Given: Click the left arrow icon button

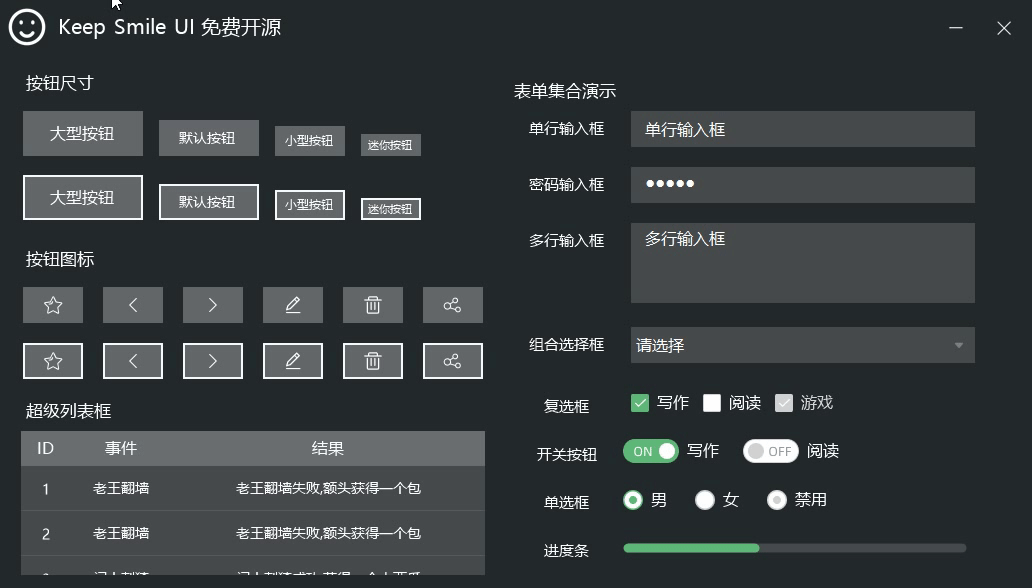Looking at the screenshot, I should coord(132,304).
